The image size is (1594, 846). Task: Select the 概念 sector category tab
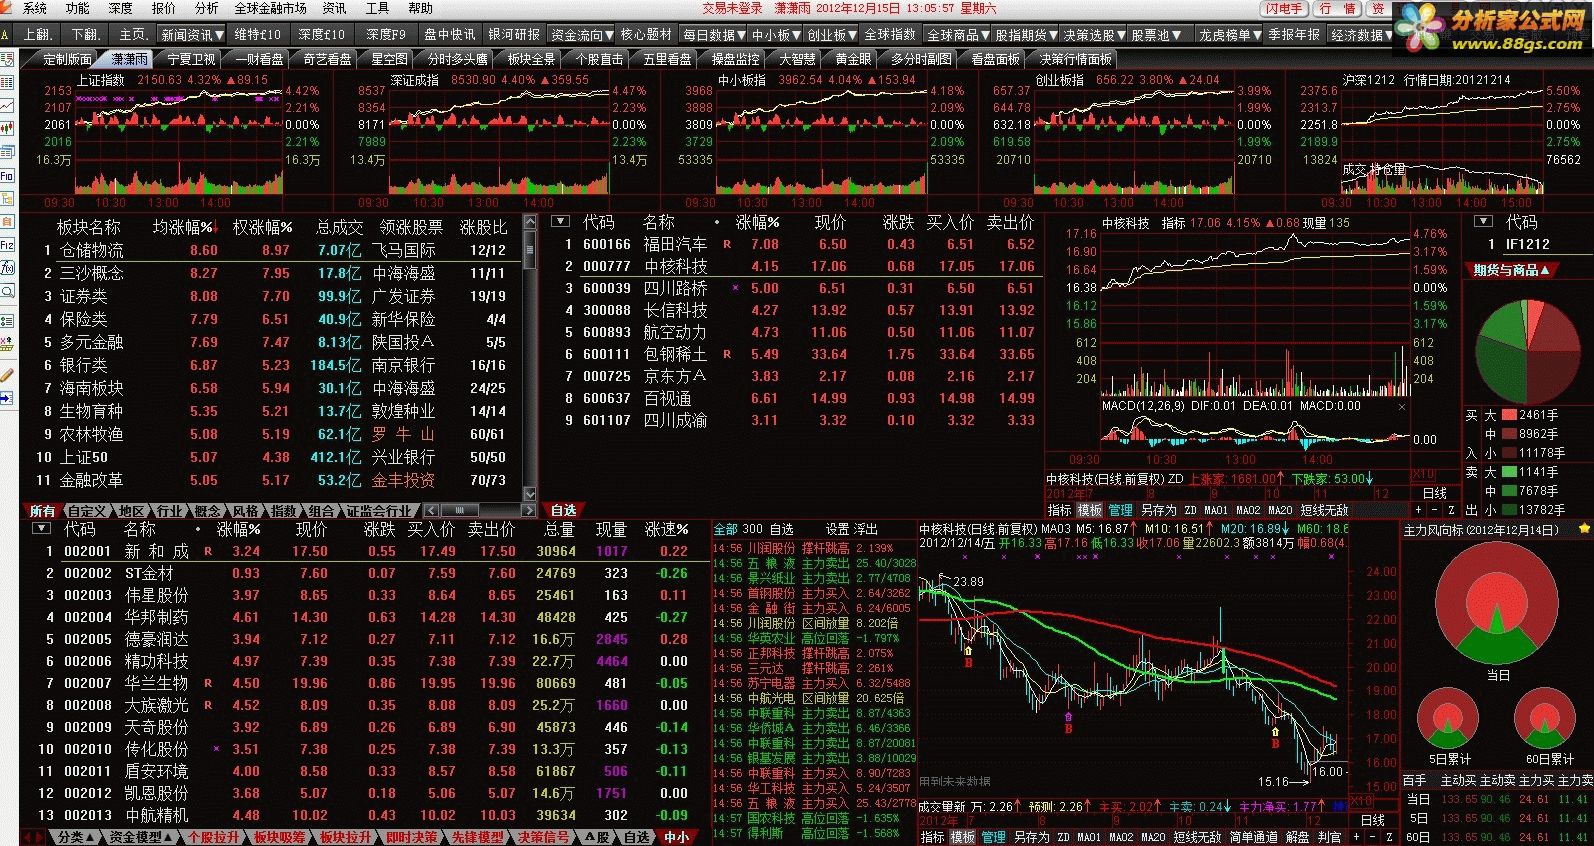pyautogui.click(x=208, y=511)
